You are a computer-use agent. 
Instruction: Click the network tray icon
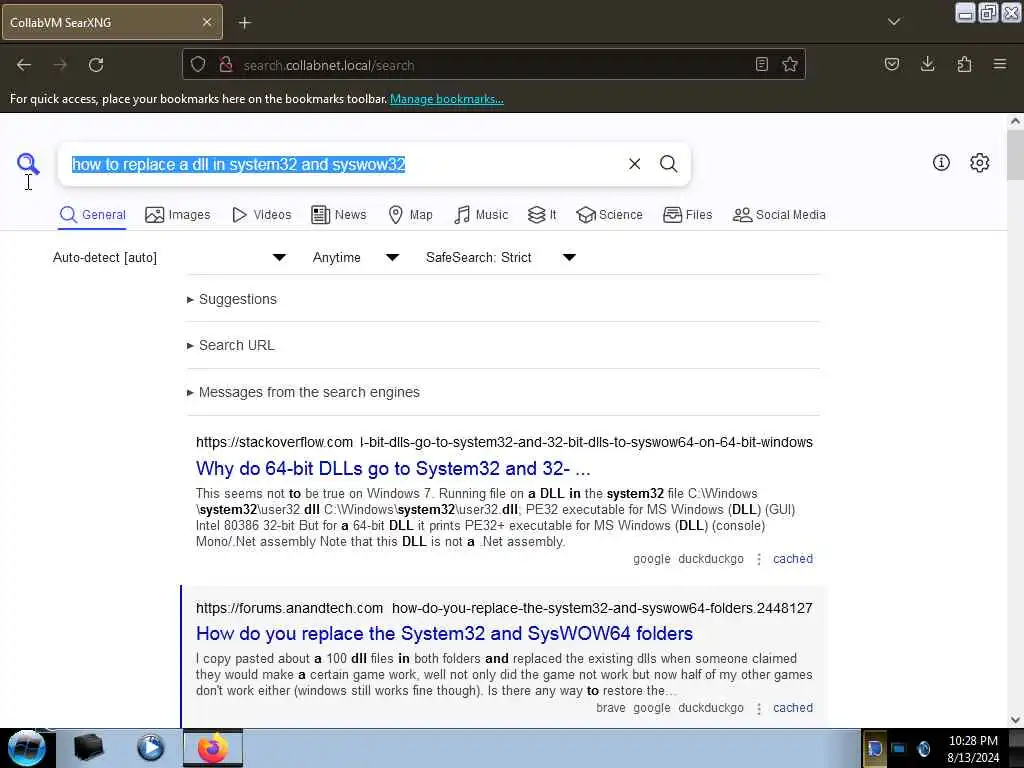[x=899, y=748]
